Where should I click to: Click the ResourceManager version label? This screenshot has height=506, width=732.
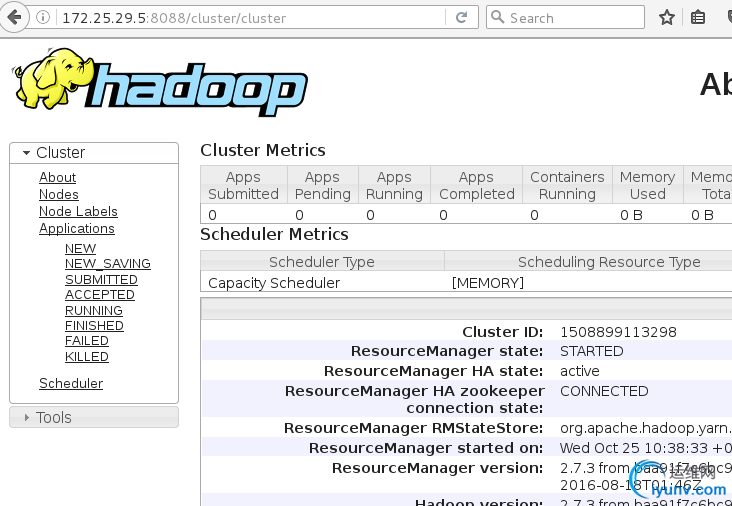tap(438, 468)
